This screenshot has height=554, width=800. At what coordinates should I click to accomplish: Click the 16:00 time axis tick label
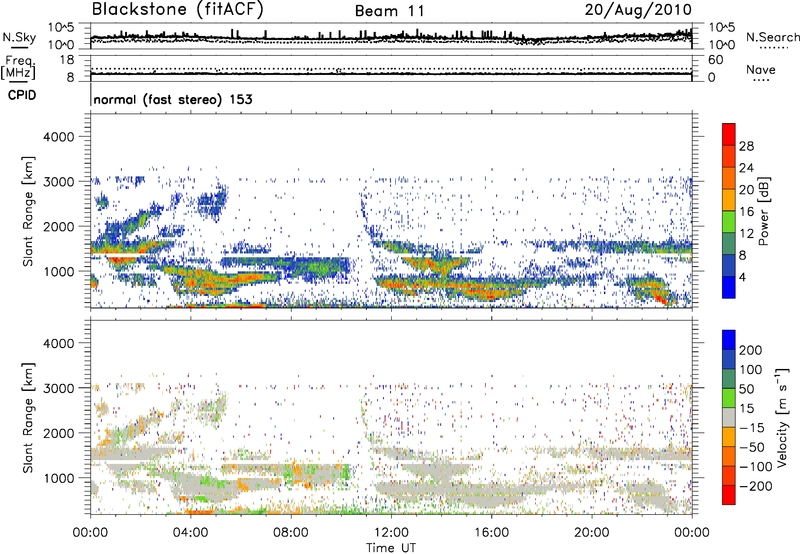click(x=491, y=533)
